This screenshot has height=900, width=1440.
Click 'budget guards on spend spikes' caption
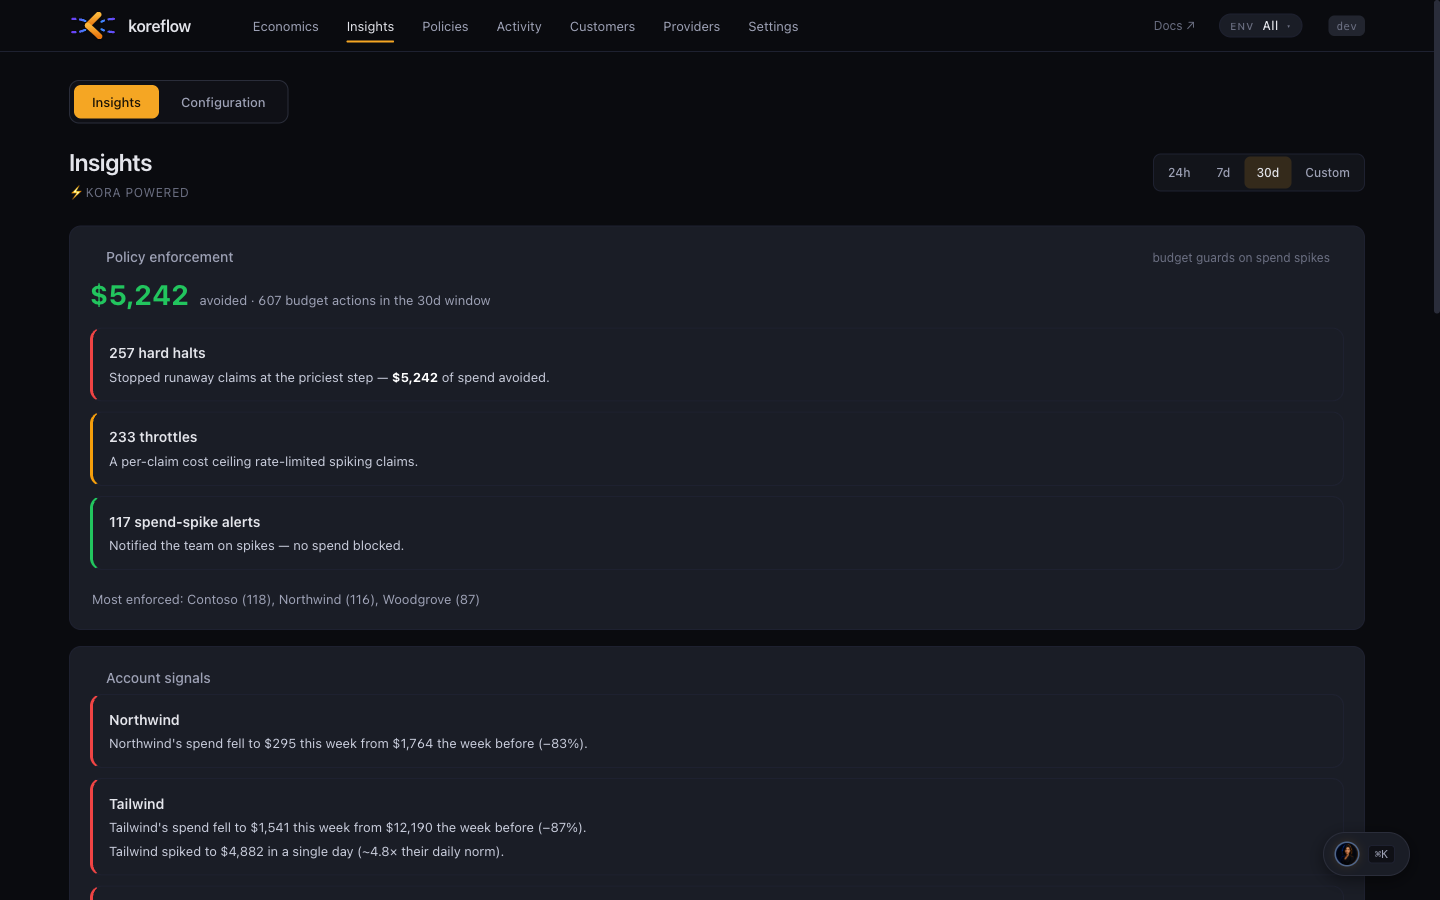coord(1241,258)
